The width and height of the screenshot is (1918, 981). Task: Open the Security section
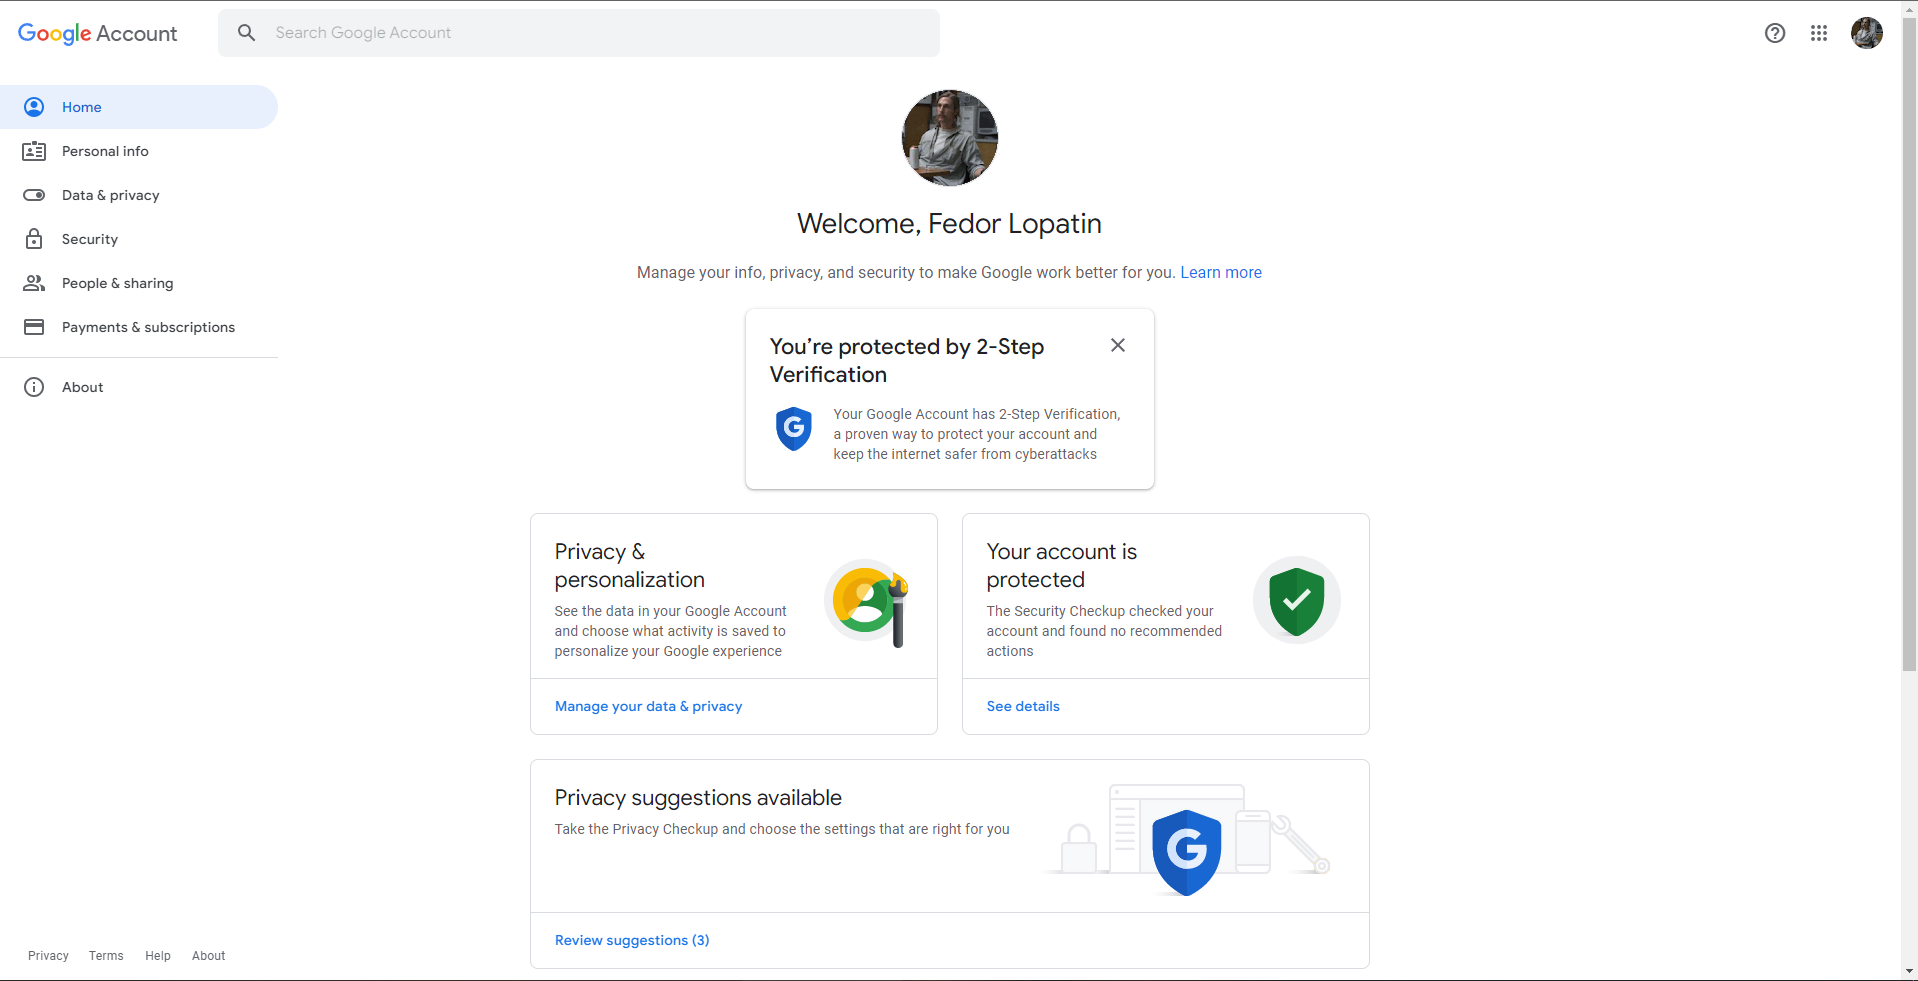coord(139,239)
